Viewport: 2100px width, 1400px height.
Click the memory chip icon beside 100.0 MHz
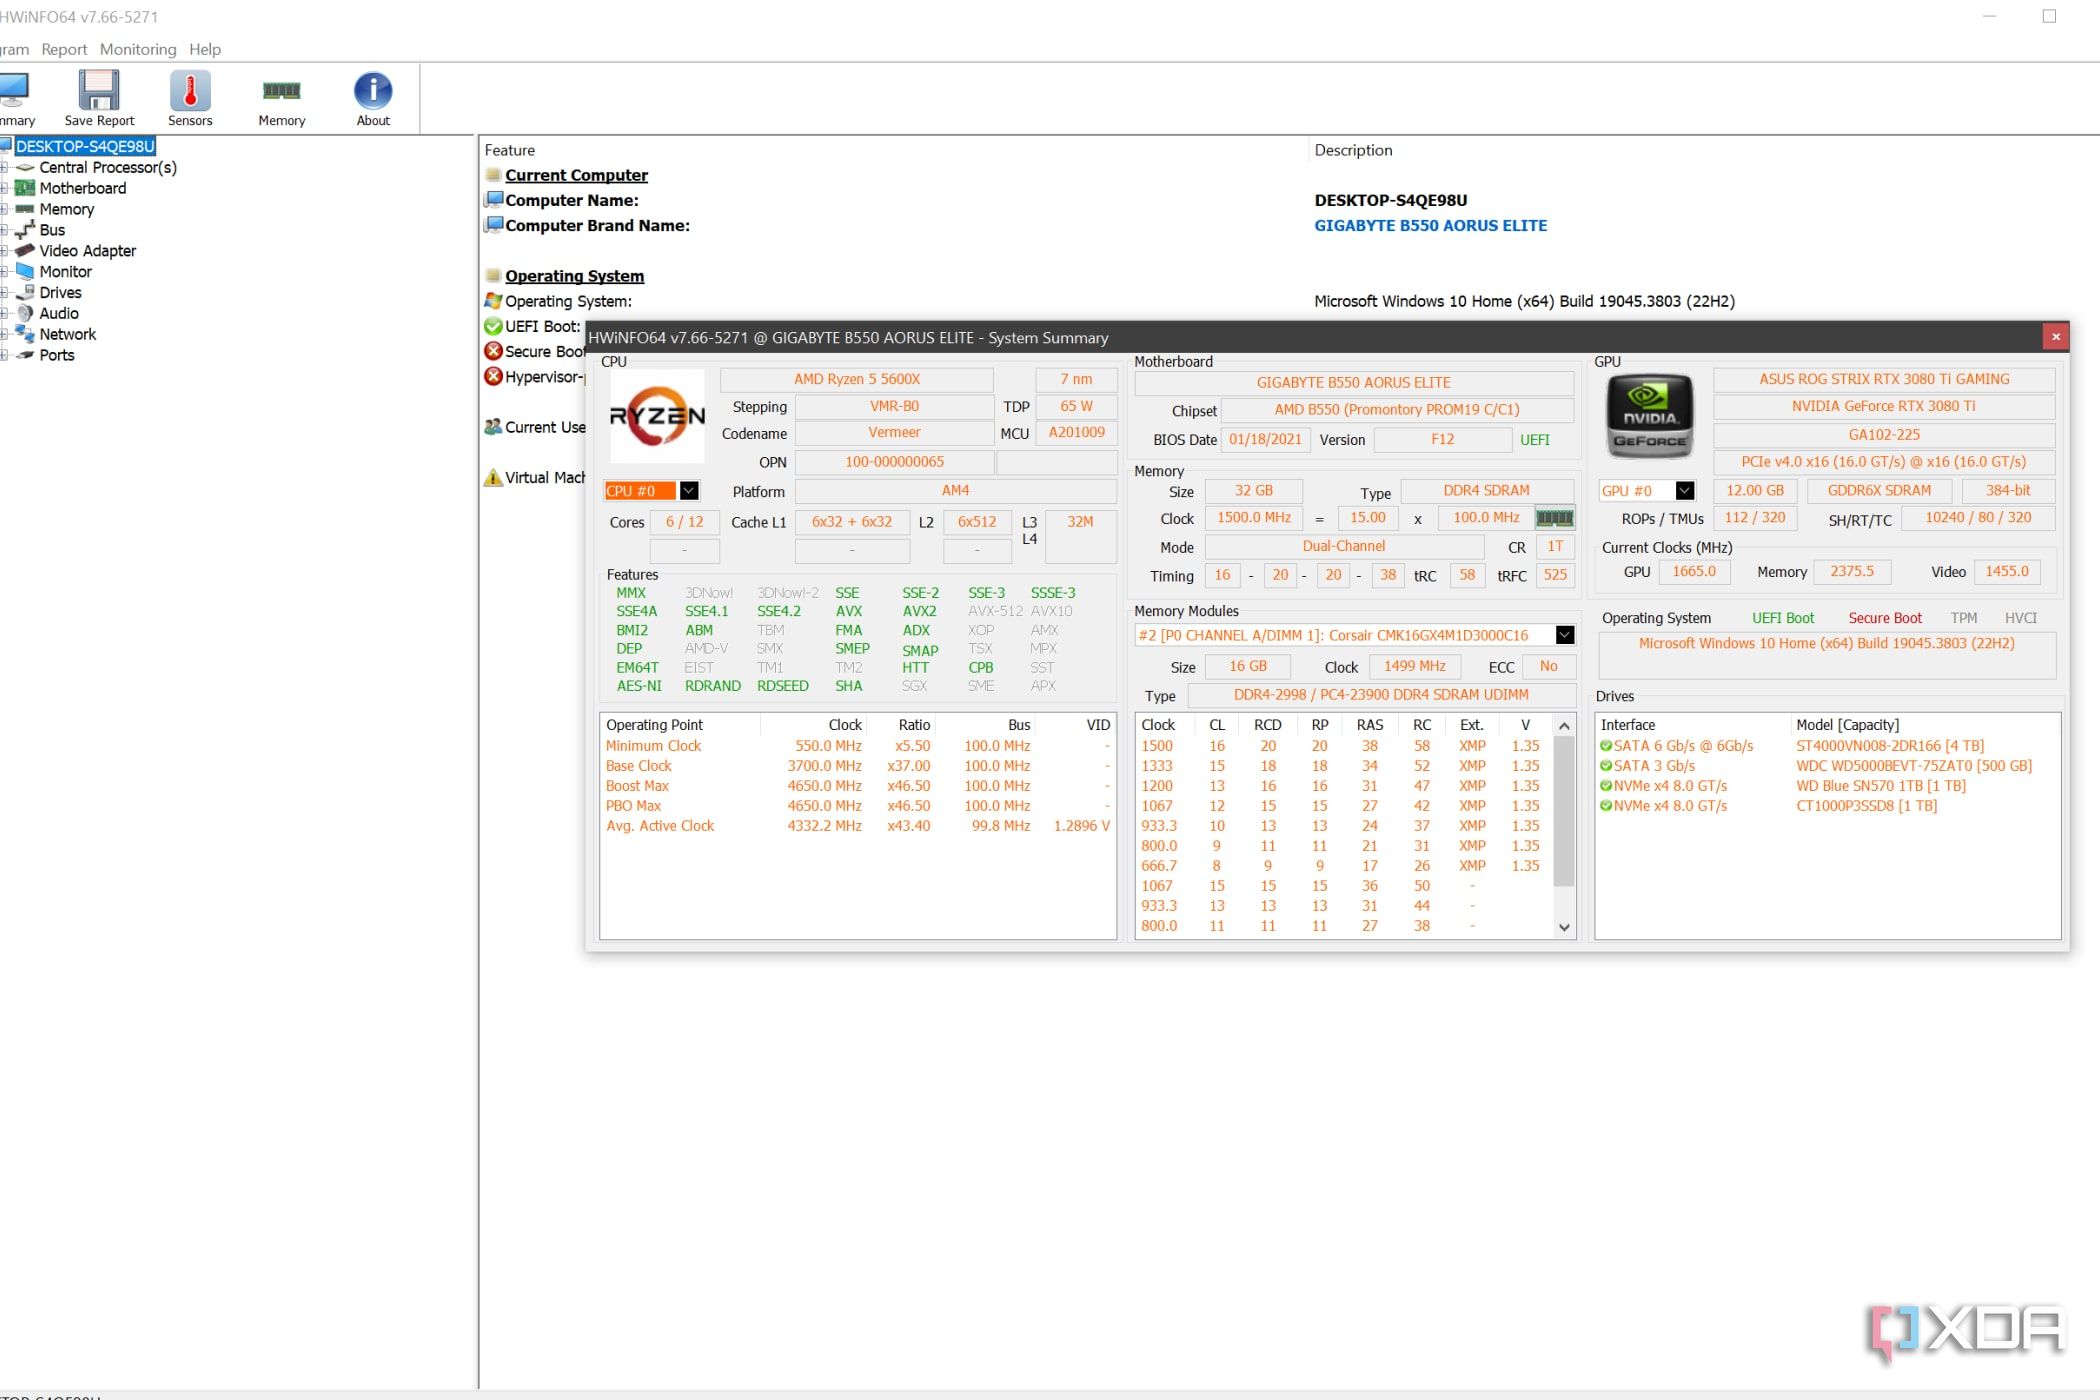coord(1554,518)
